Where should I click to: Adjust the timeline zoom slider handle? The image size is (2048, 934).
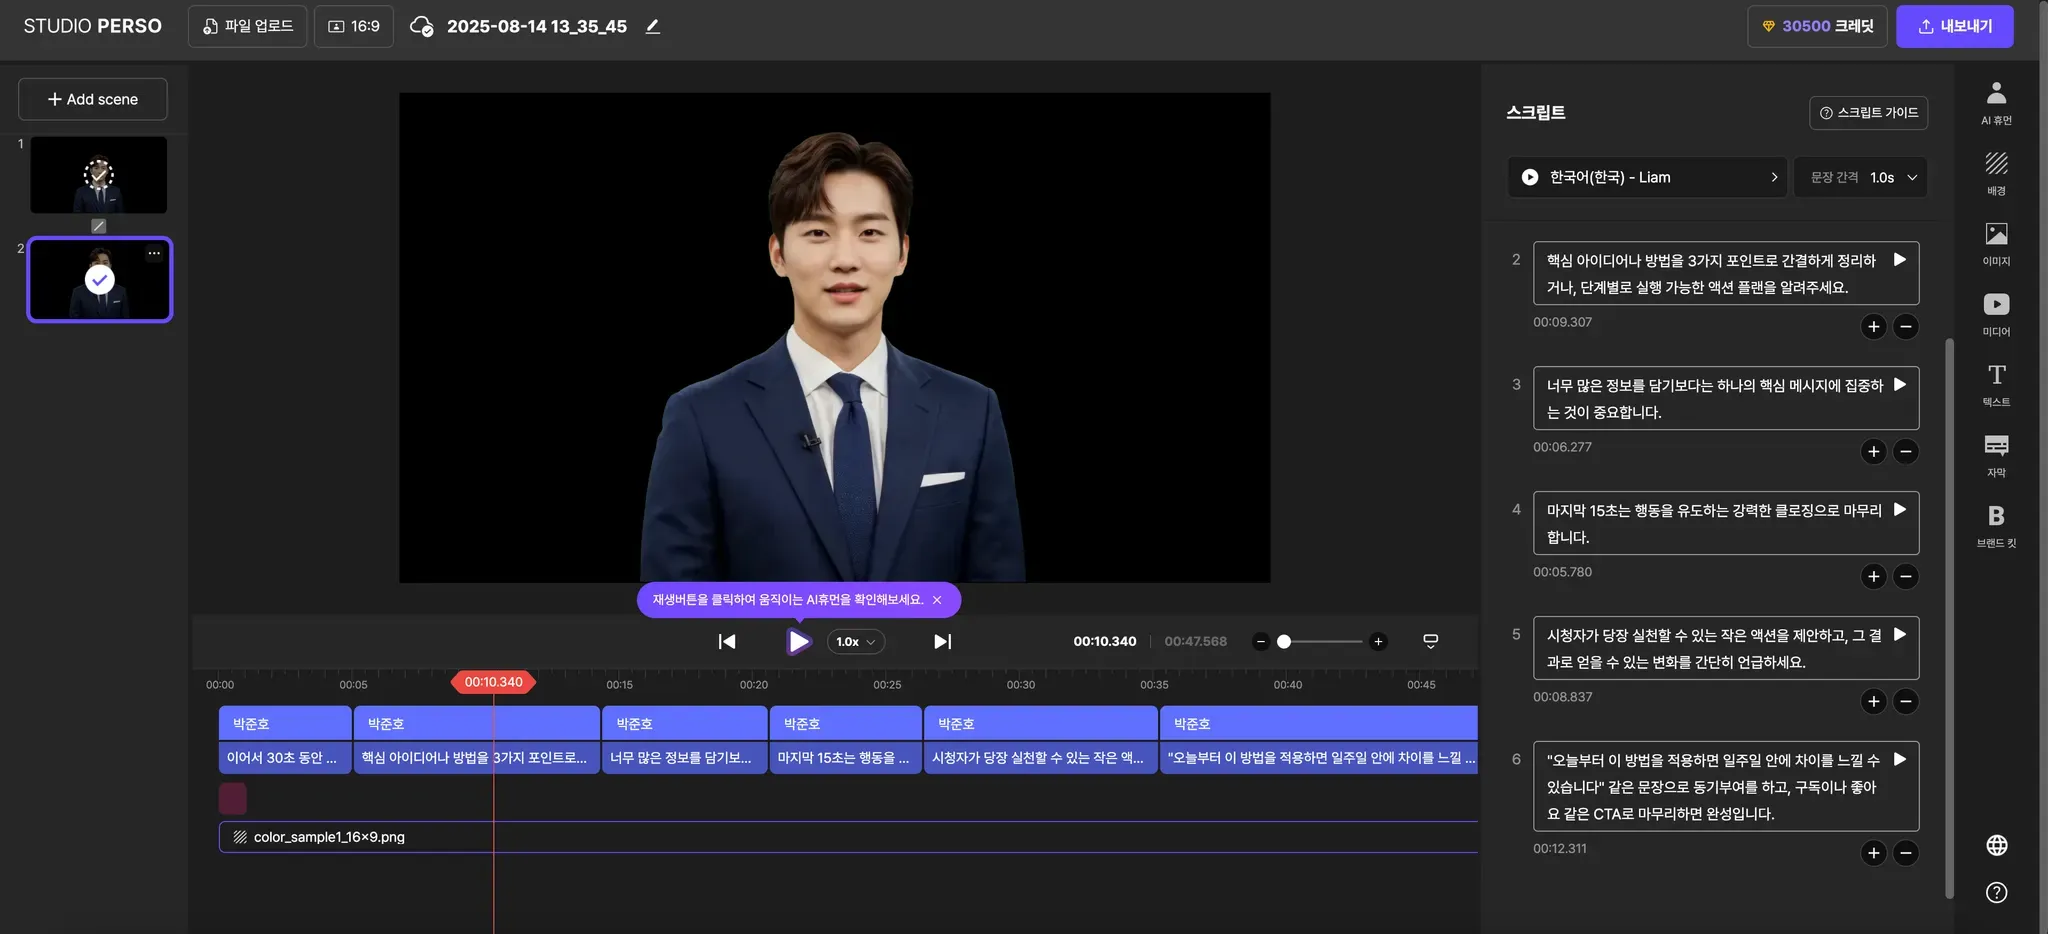pos(1284,642)
